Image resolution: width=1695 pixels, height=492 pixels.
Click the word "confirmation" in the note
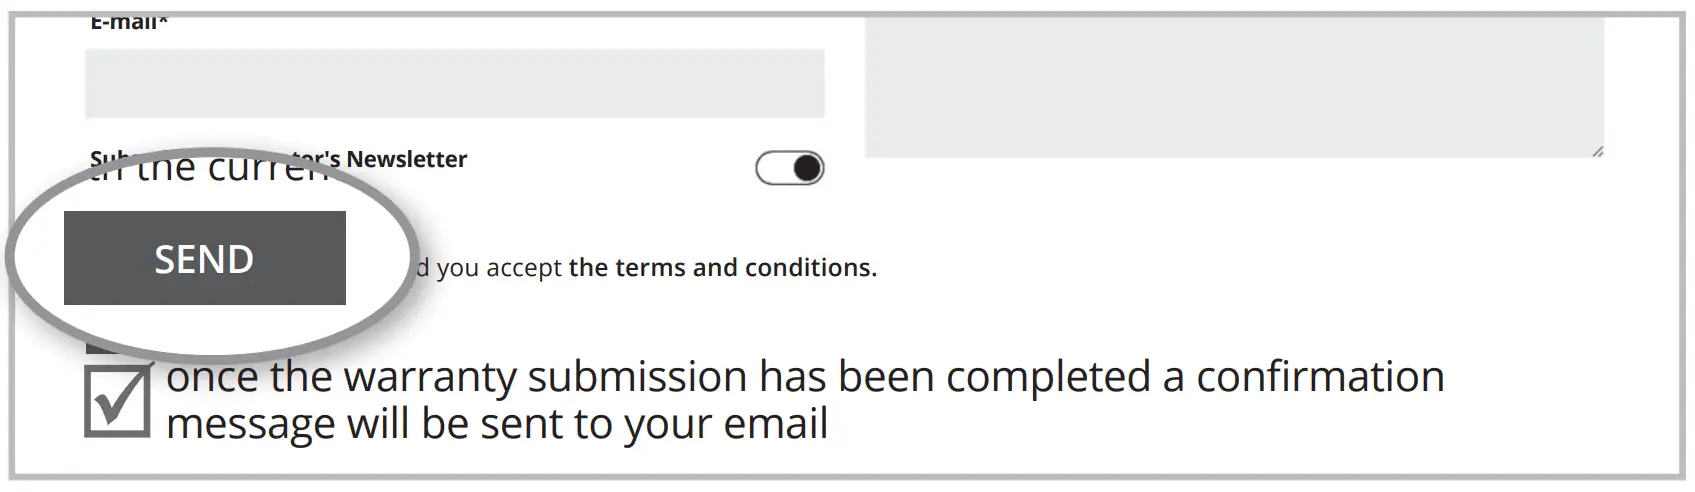coord(1320,378)
